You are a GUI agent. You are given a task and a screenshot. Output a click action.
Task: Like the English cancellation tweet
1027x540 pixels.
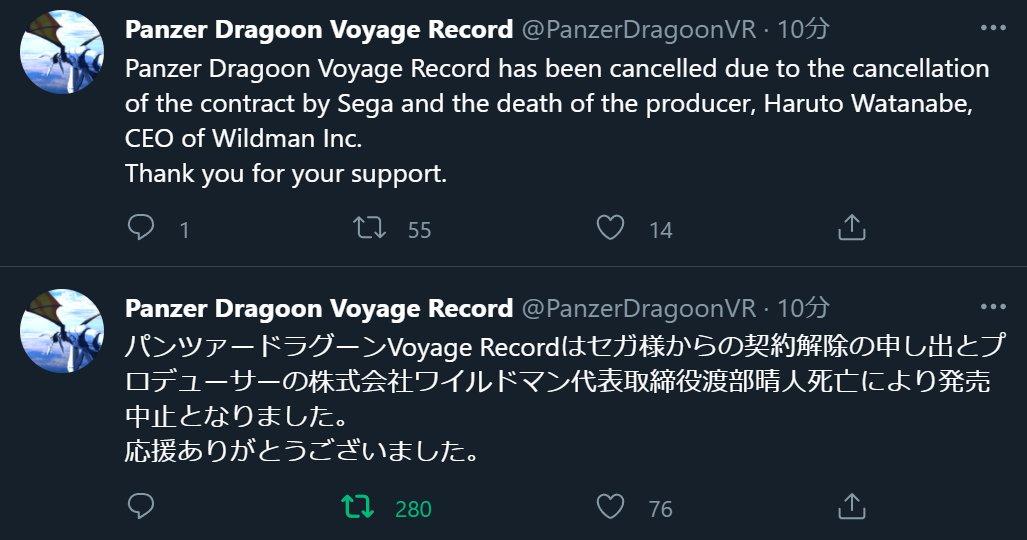[610, 229]
